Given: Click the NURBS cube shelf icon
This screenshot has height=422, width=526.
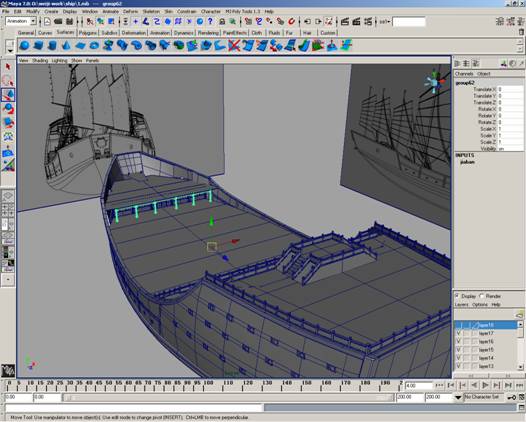Looking at the screenshot, I should coord(39,45).
